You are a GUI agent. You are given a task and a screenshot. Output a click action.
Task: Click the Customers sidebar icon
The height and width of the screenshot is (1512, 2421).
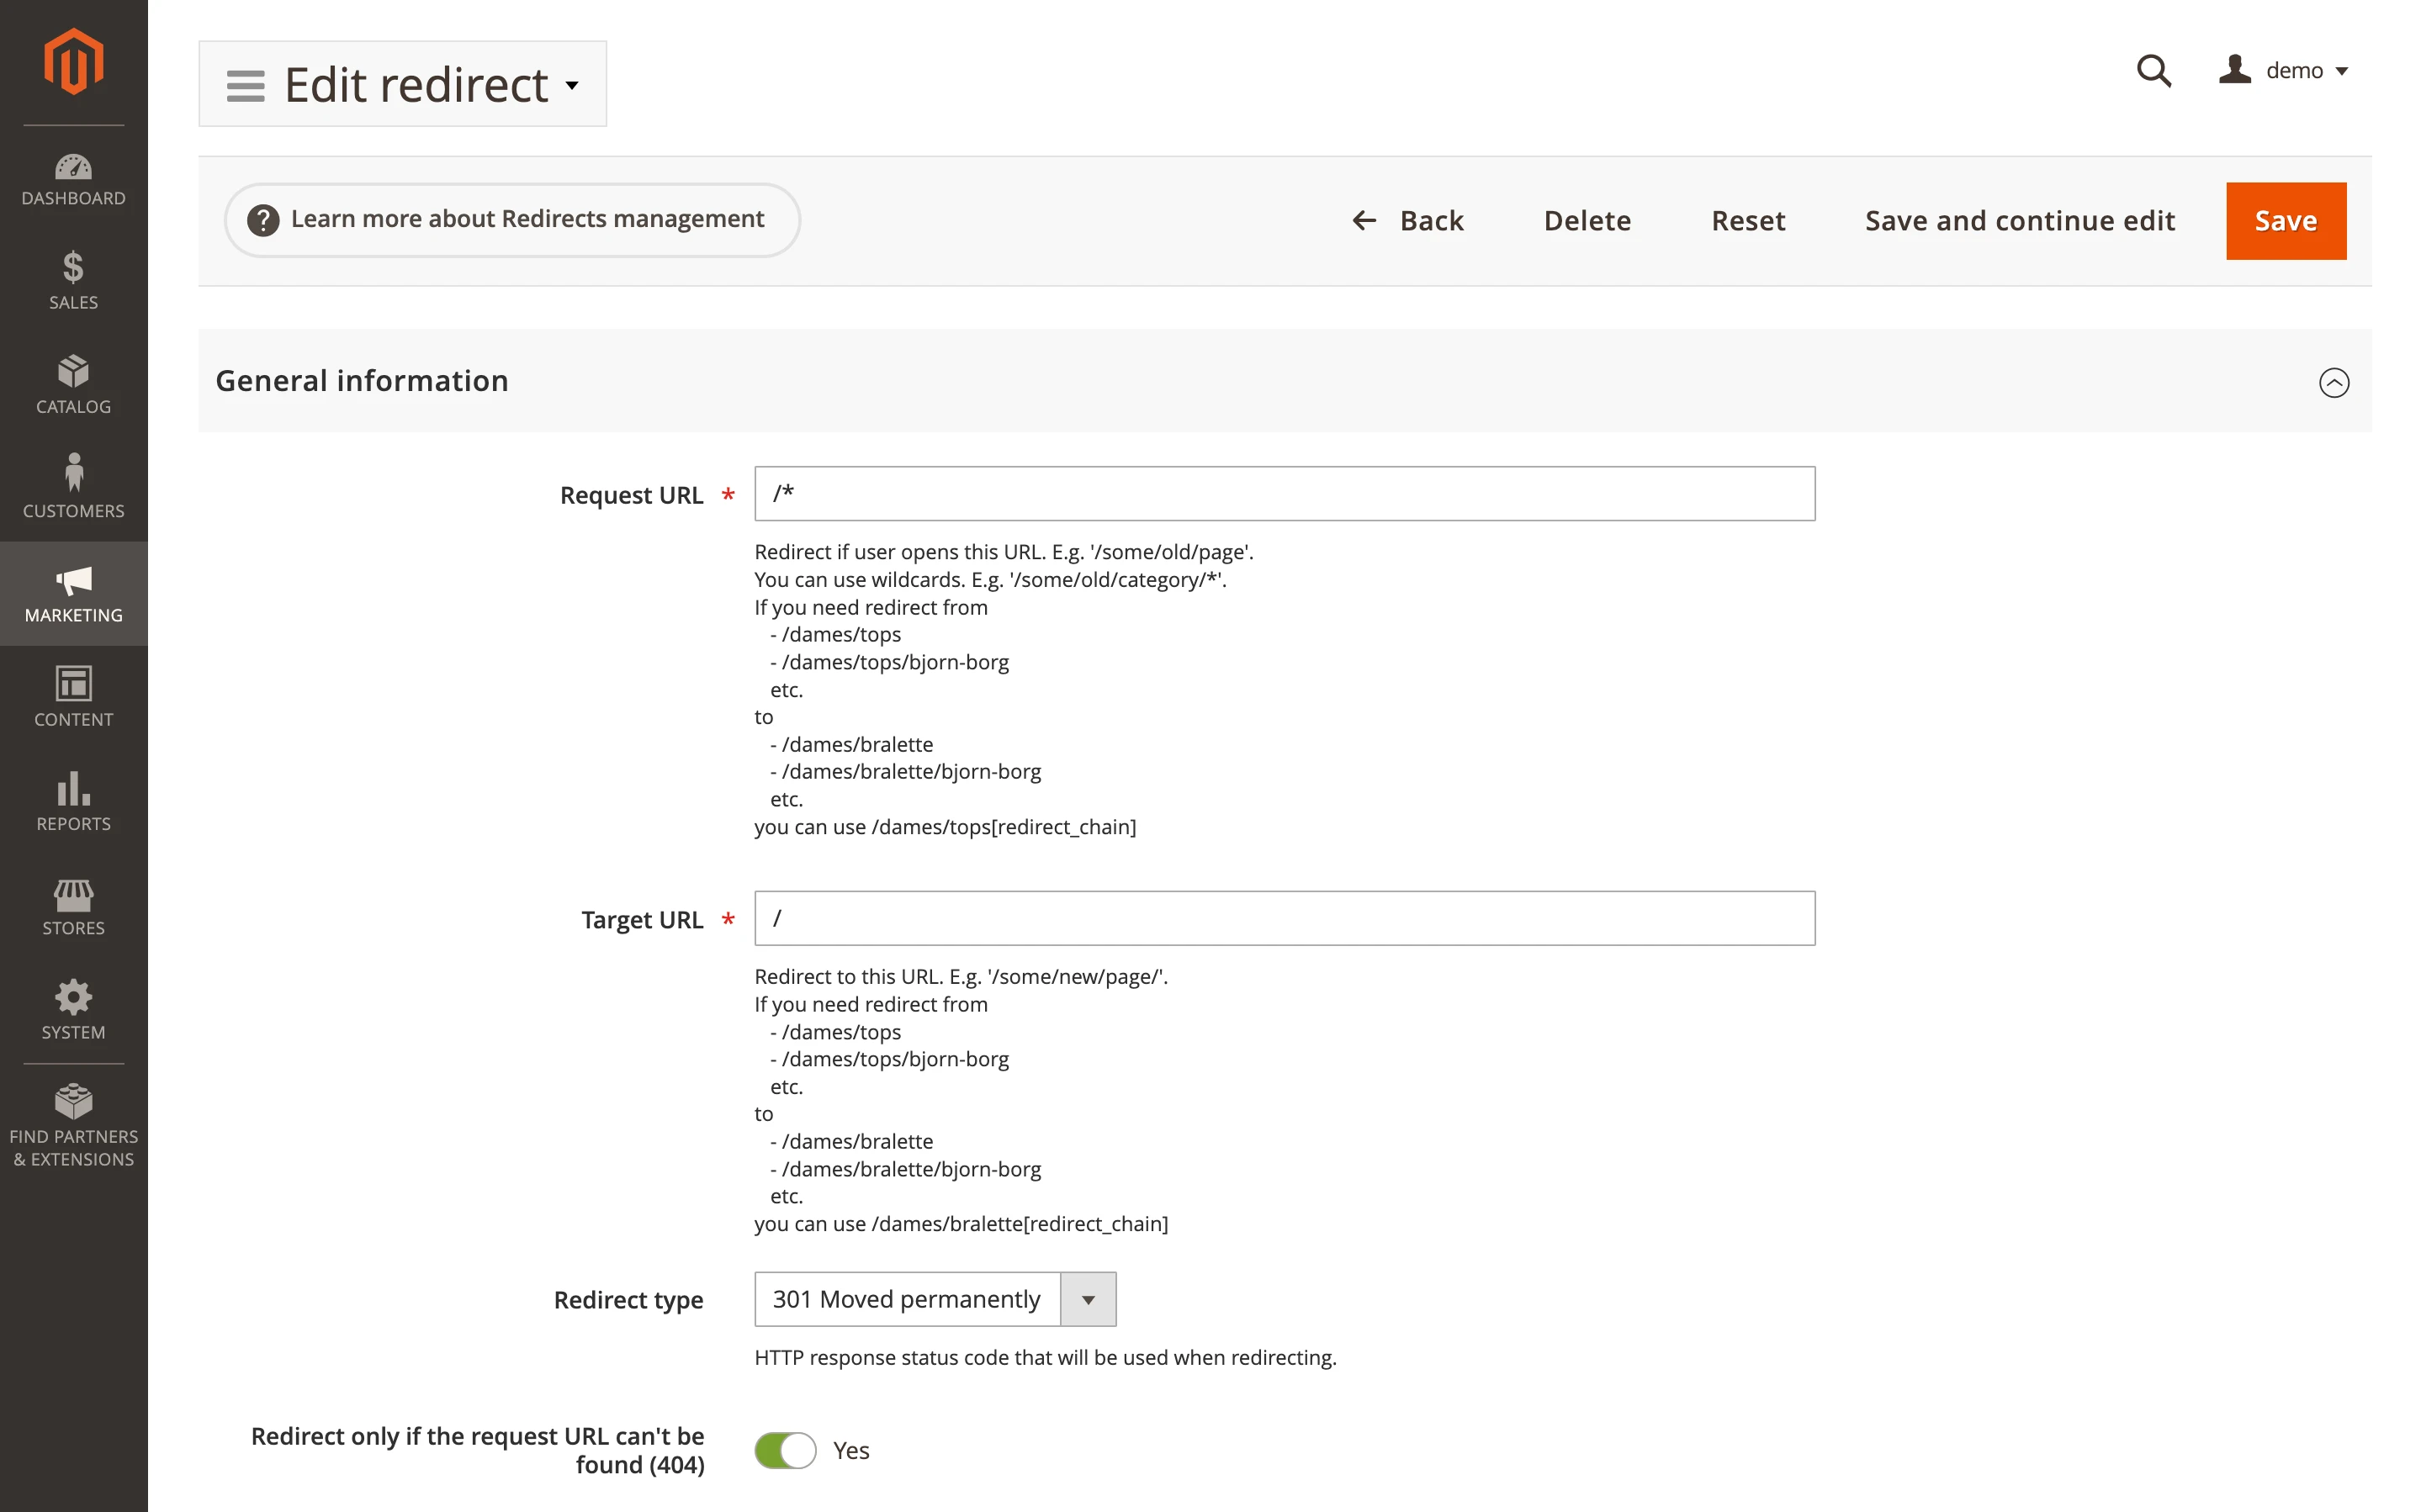(x=73, y=487)
